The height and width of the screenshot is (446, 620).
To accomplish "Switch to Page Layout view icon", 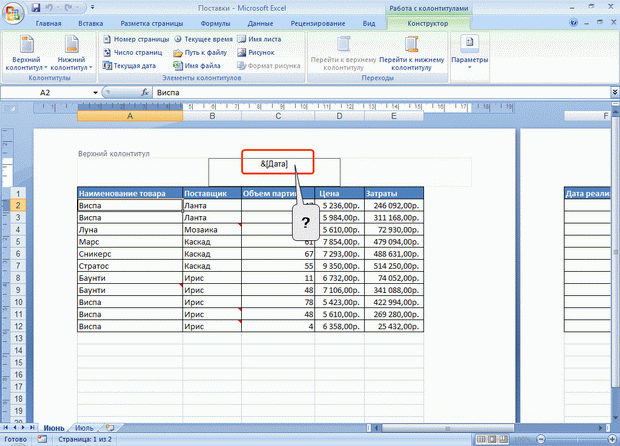I will pyautogui.click(x=492, y=439).
